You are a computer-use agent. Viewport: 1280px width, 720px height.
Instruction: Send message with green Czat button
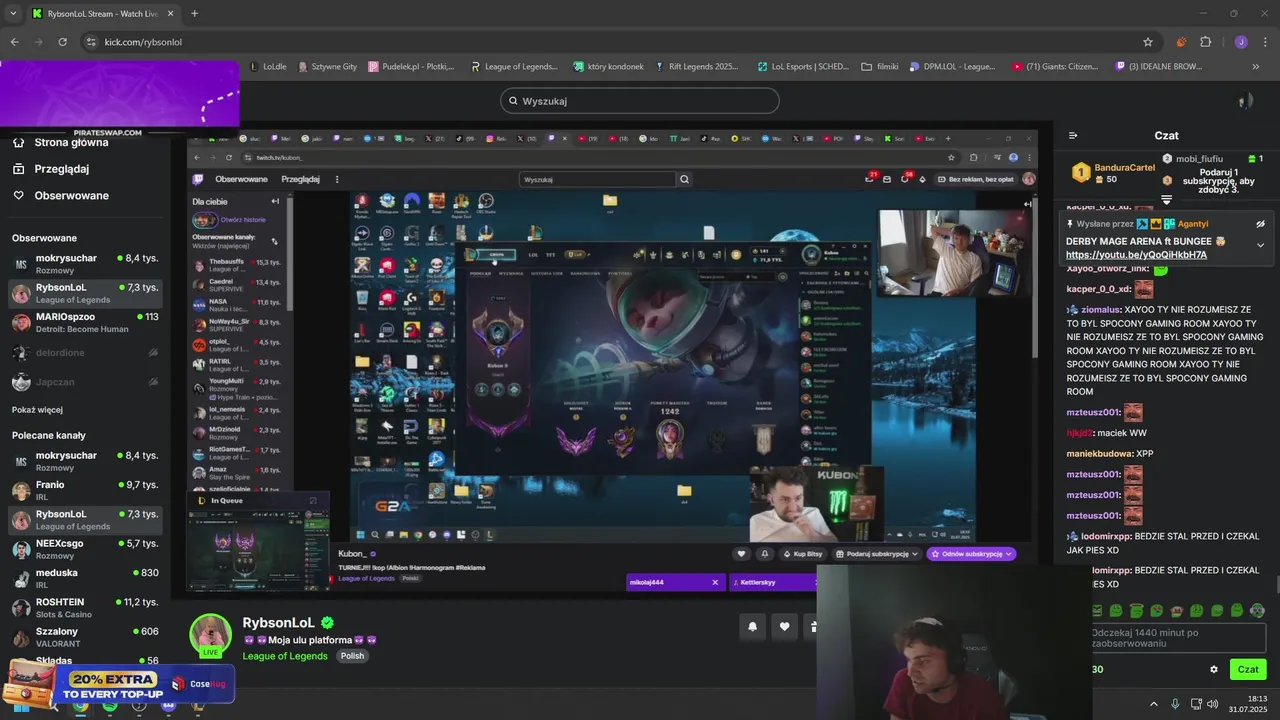[x=1248, y=669]
